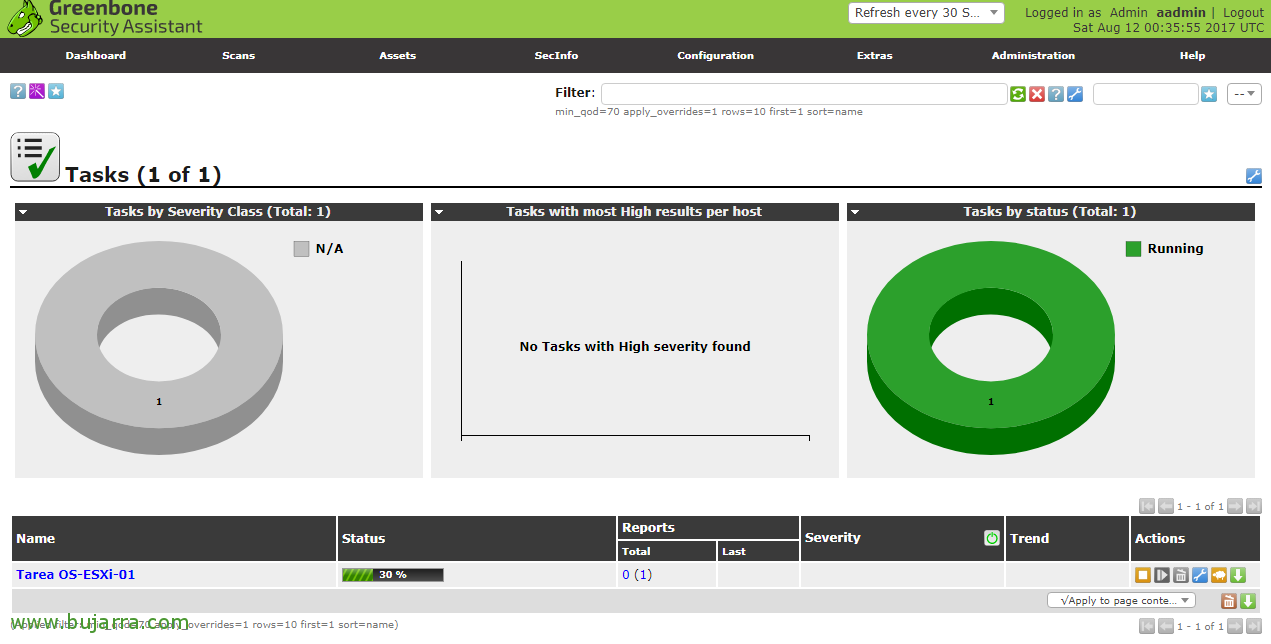Stop the running Tarea OS-ESXi-01 task
The width and height of the screenshot is (1271, 644).
click(x=1142, y=575)
